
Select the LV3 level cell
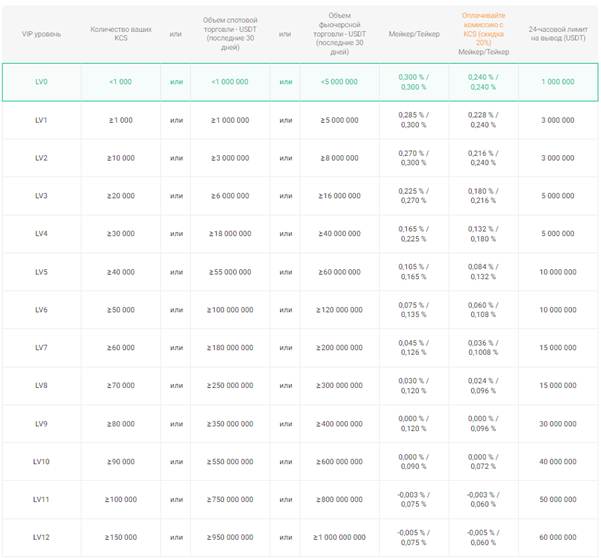[41, 196]
